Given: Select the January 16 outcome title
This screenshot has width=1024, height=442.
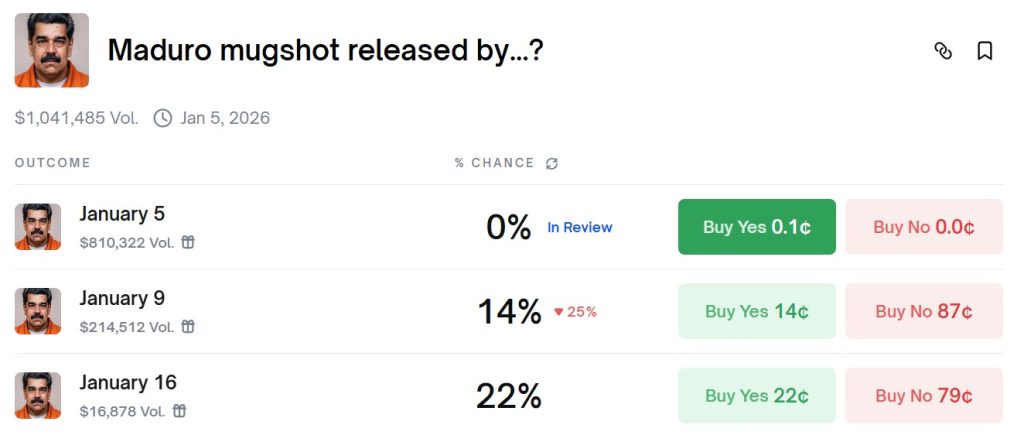Looking at the screenshot, I should pos(128,383).
